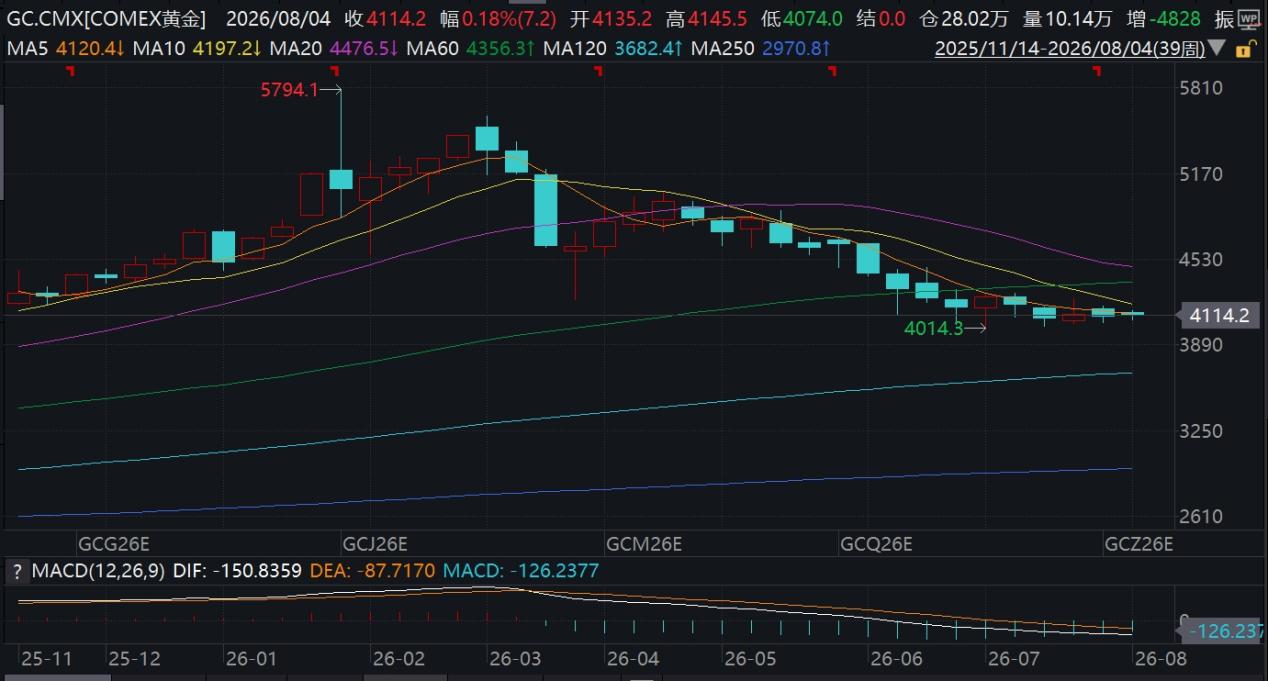
Task: Click the current price tag 4114.2 on axis
Action: click(x=1220, y=316)
